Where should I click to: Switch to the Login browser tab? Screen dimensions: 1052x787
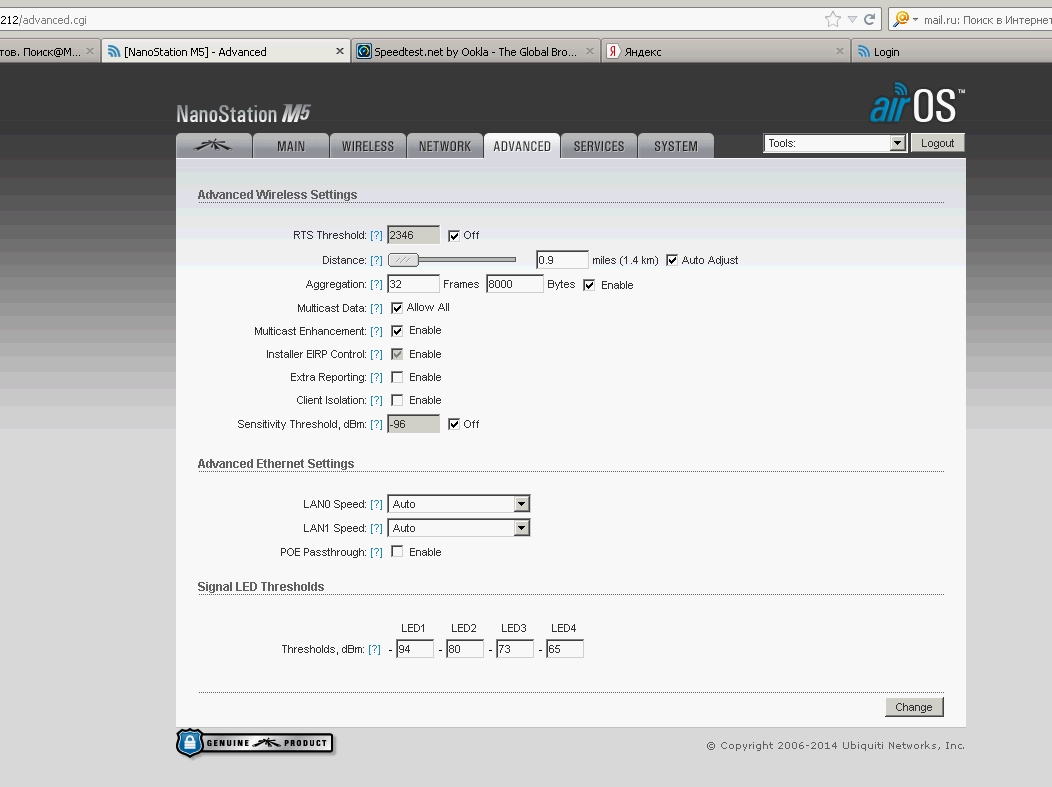coord(953,52)
